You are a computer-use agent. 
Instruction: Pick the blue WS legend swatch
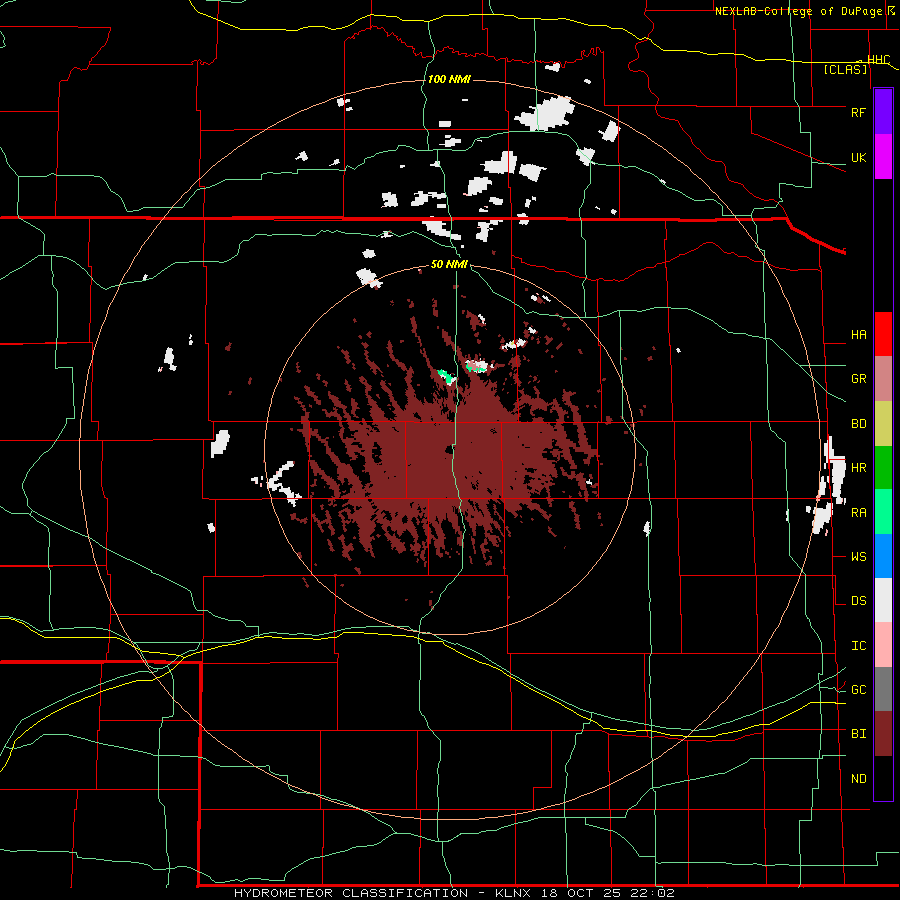click(x=883, y=556)
